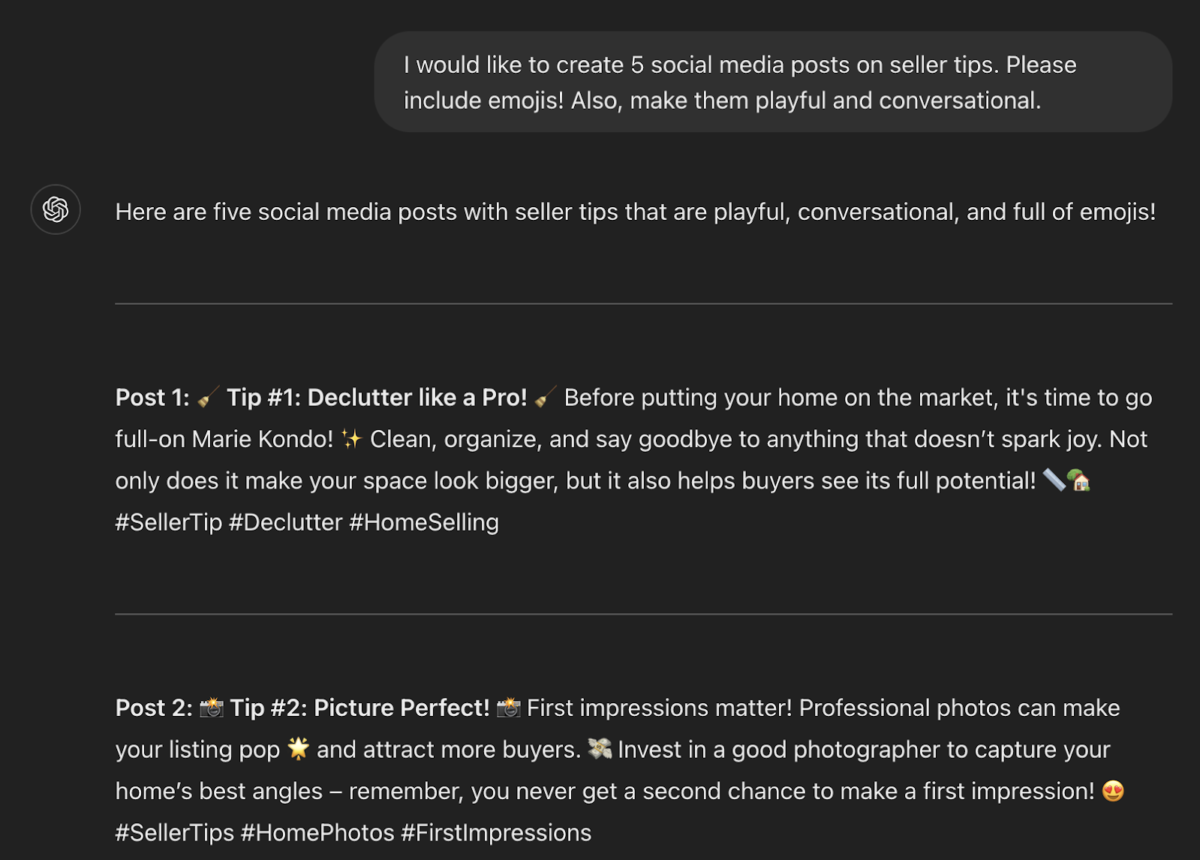Click the flying money emoji before Invest

point(600,749)
